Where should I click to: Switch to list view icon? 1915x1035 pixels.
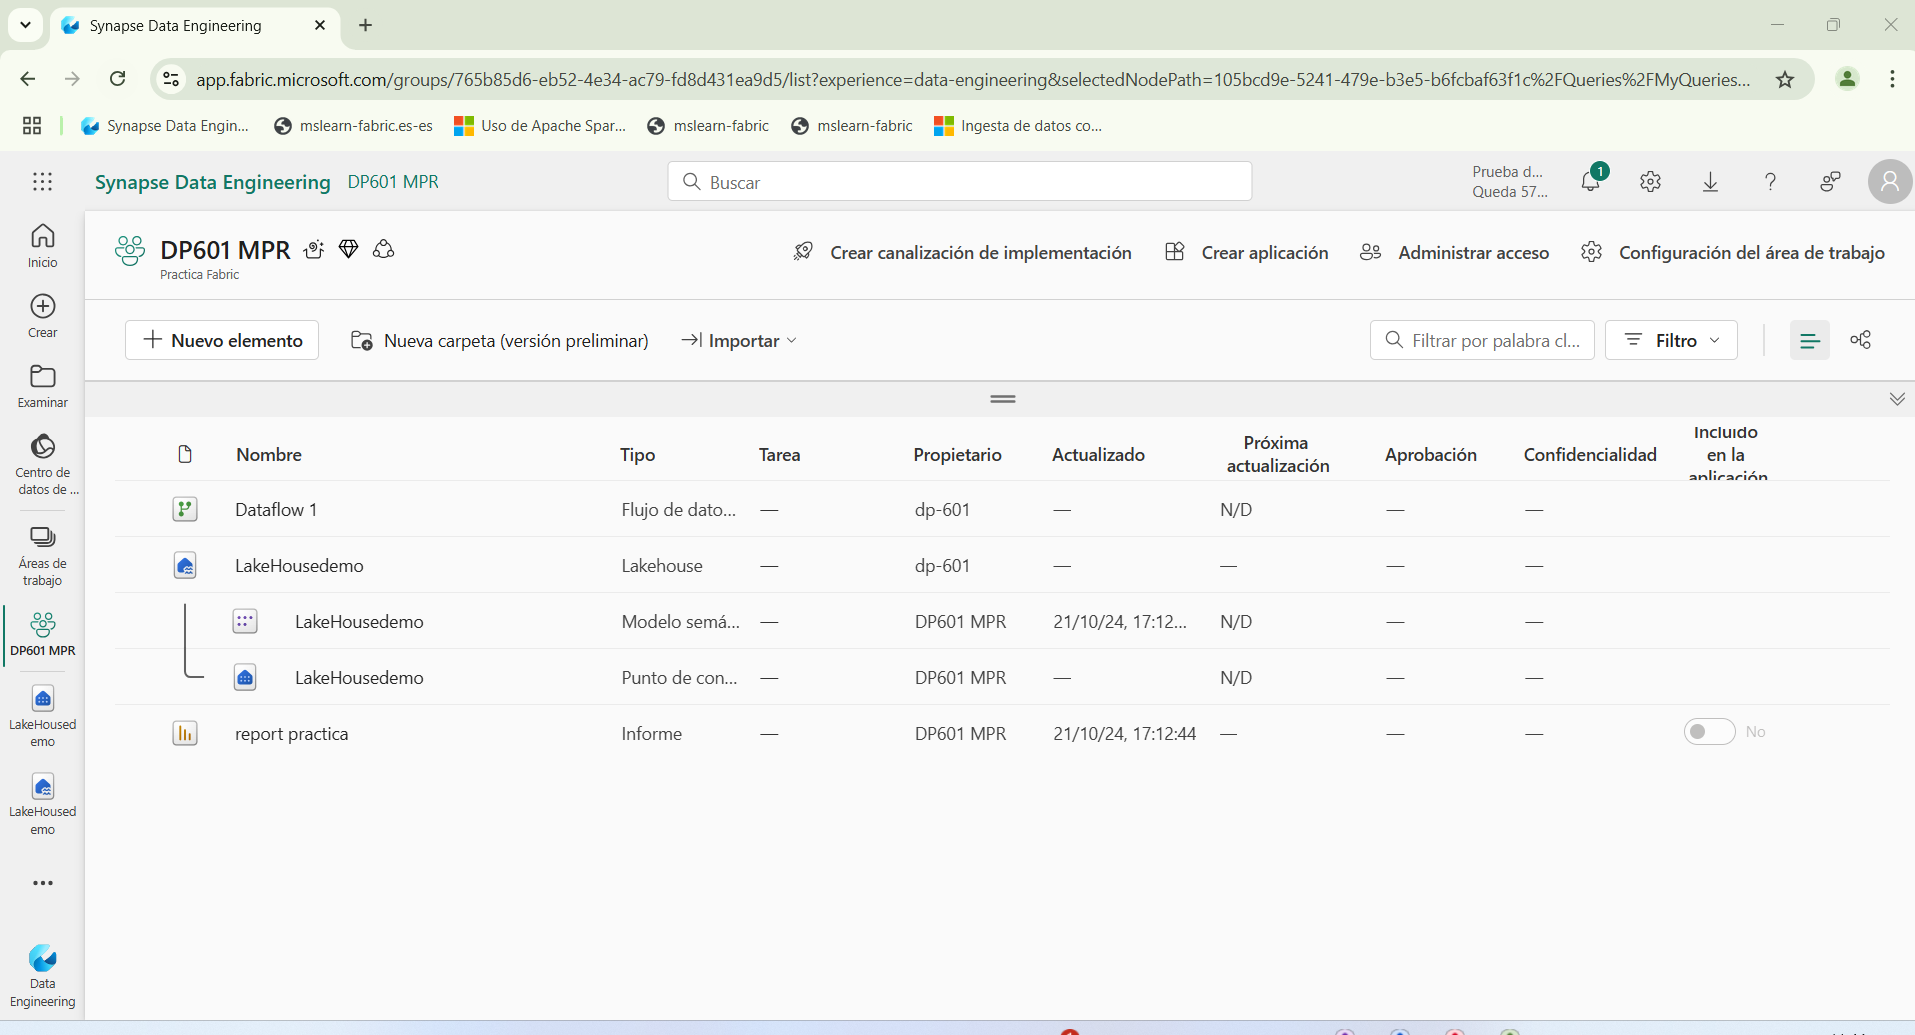coord(1809,340)
